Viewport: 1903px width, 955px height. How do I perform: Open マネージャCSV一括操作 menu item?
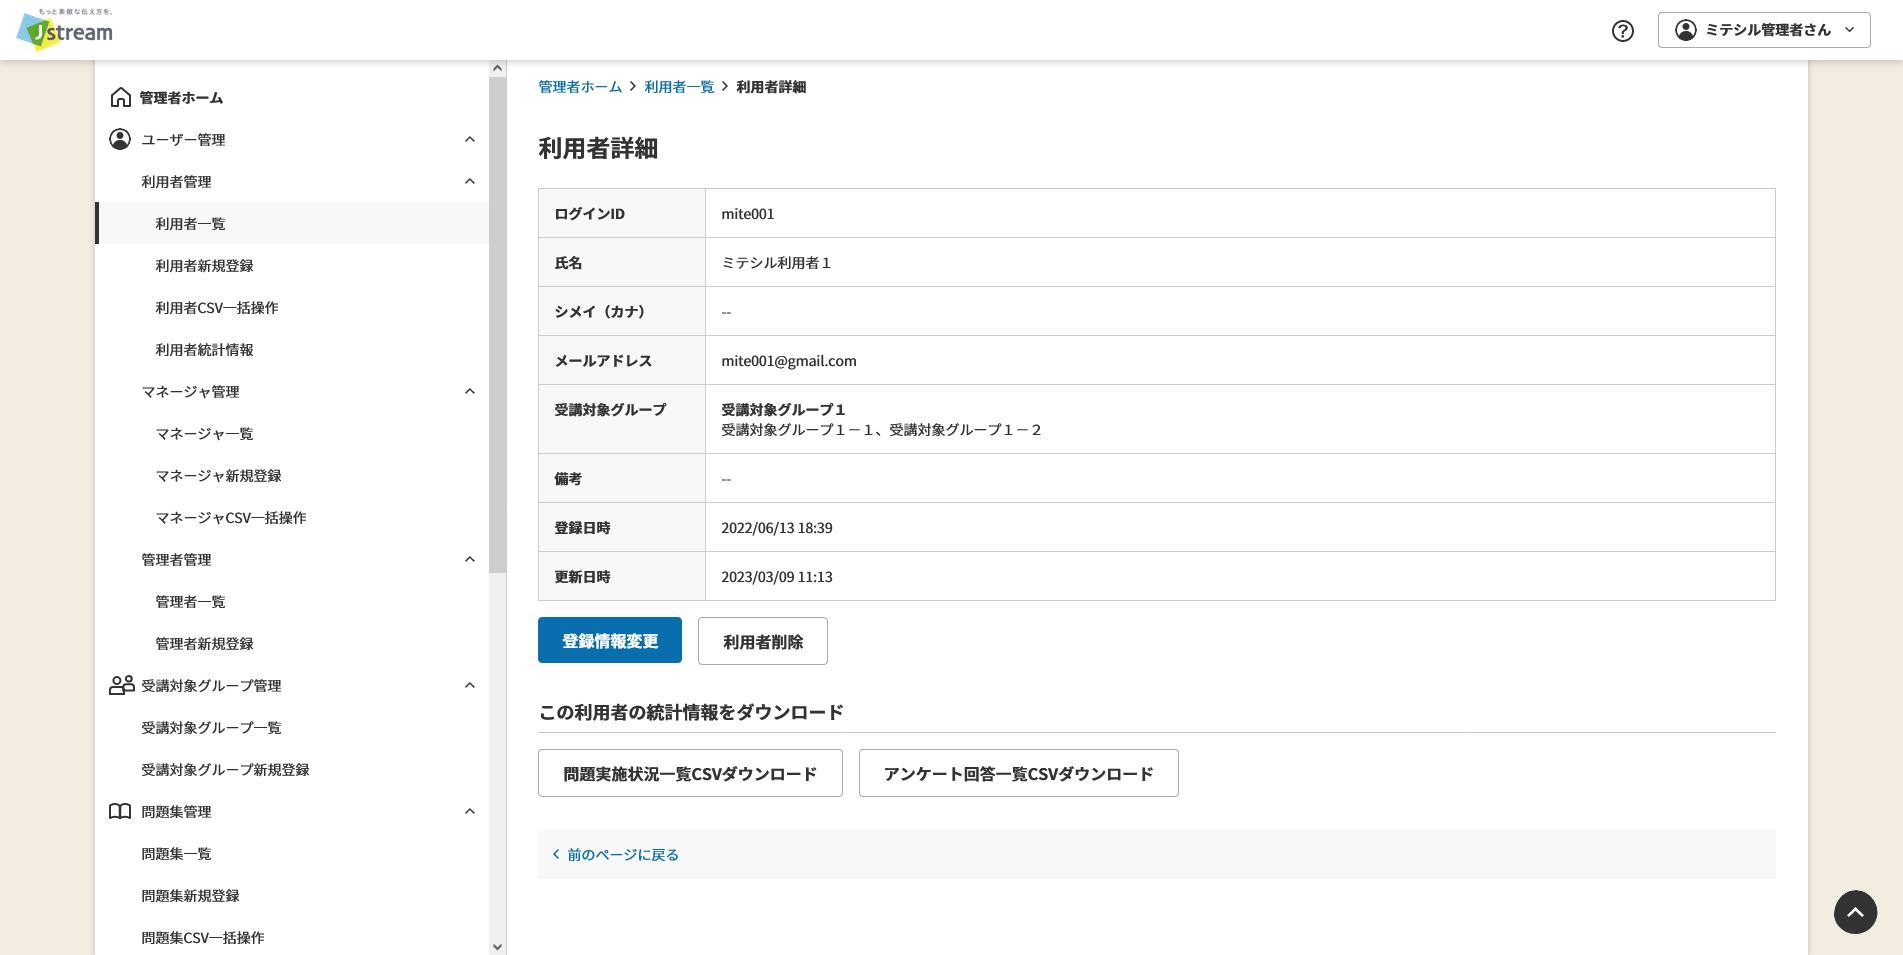click(x=231, y=517)
